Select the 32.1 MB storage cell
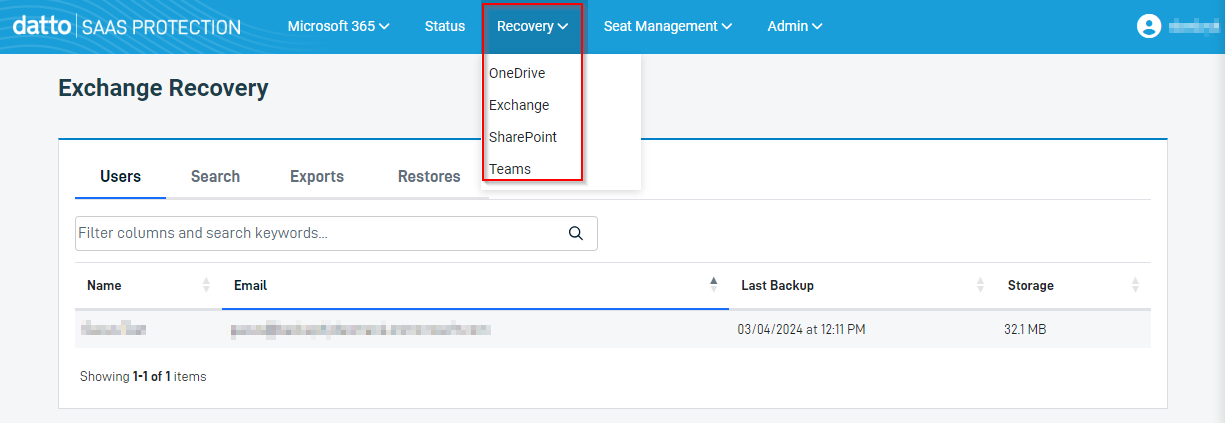 click(1025, 329)
